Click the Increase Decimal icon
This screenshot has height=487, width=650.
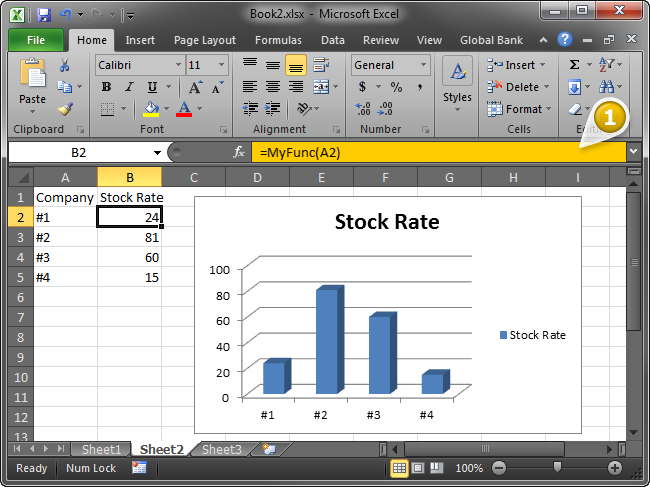pos(363,109)
